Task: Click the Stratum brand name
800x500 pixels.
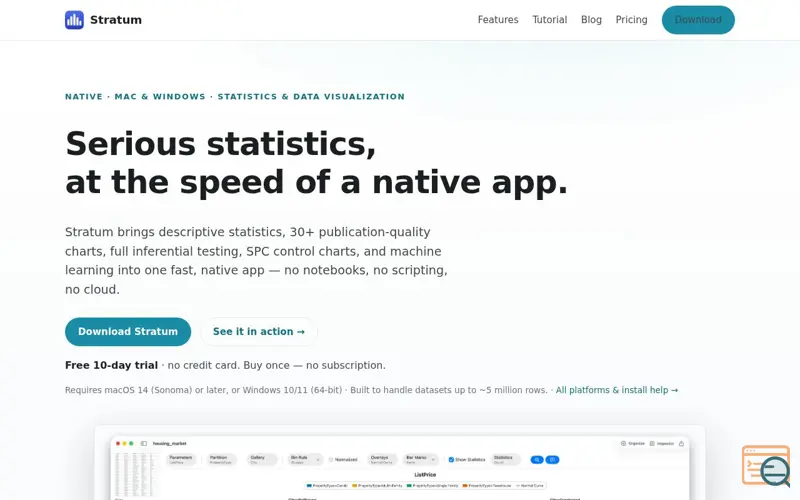Action: (116, 20)
